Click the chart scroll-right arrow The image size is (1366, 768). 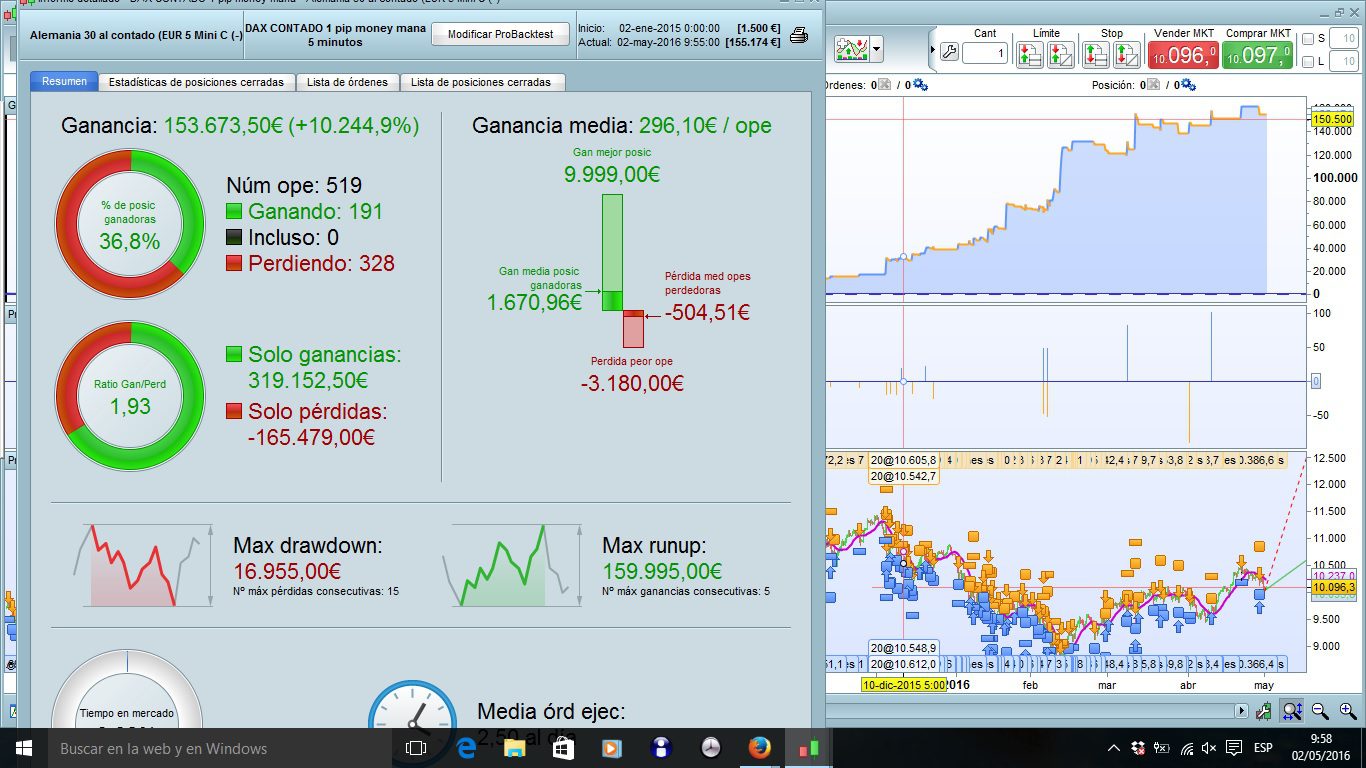pos(1242,711)
